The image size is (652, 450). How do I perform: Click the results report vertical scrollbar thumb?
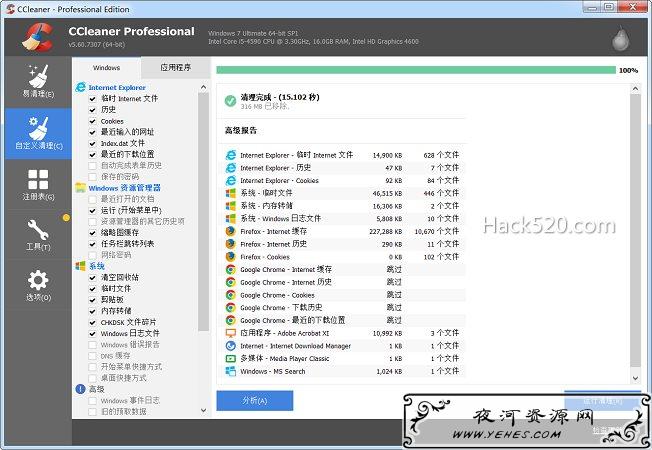pos(635,231)
